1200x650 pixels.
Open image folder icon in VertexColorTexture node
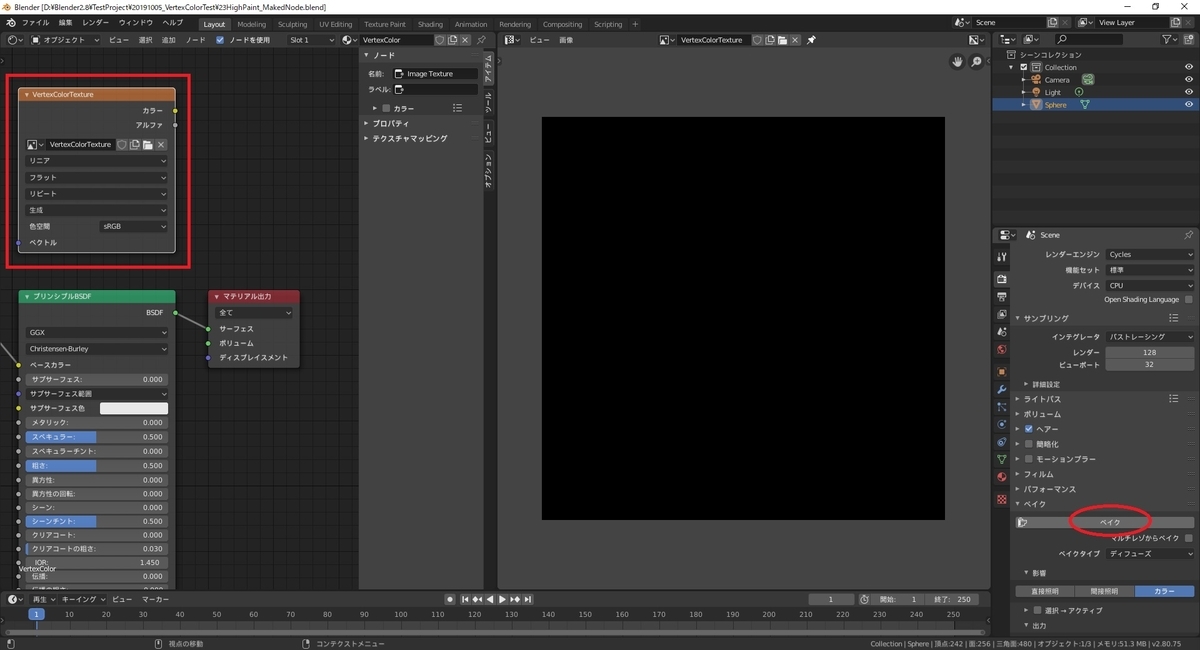(x=147, y=145)
